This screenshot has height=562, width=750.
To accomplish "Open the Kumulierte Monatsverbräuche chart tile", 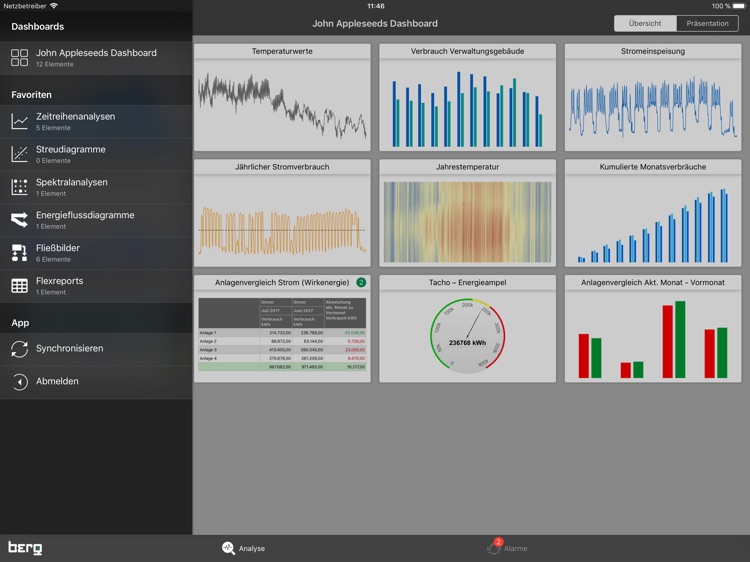I will [x=653, y=213].
